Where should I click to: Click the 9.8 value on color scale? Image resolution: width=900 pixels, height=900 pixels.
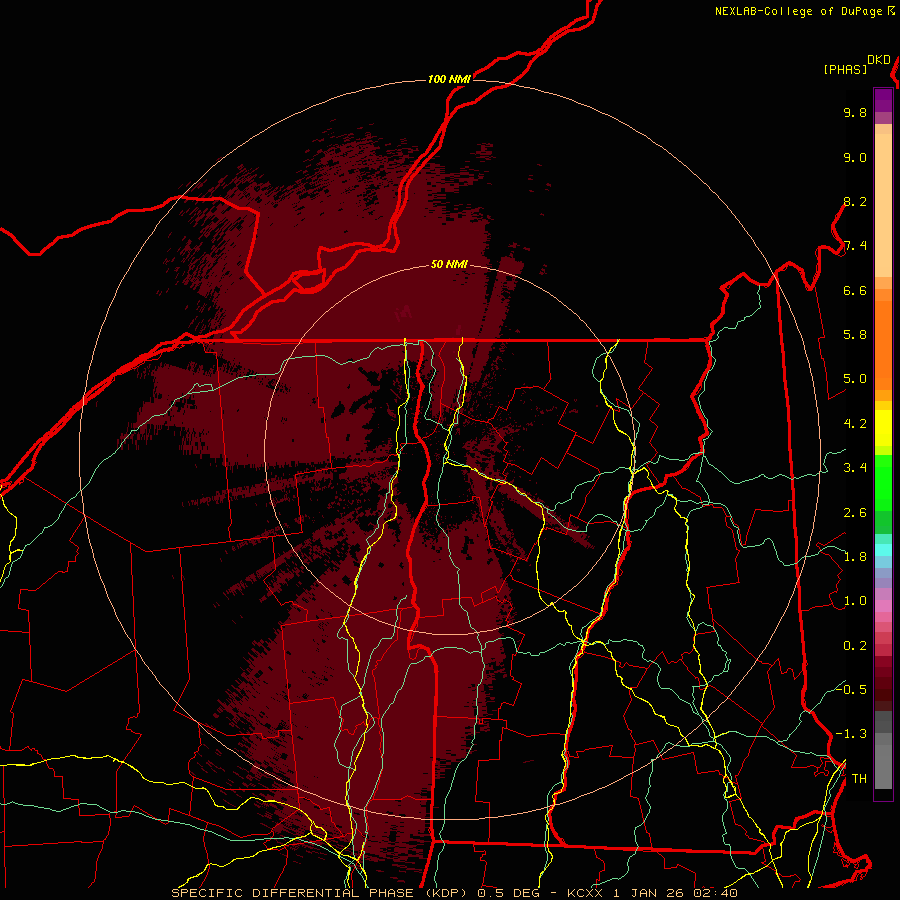[855, 112]
